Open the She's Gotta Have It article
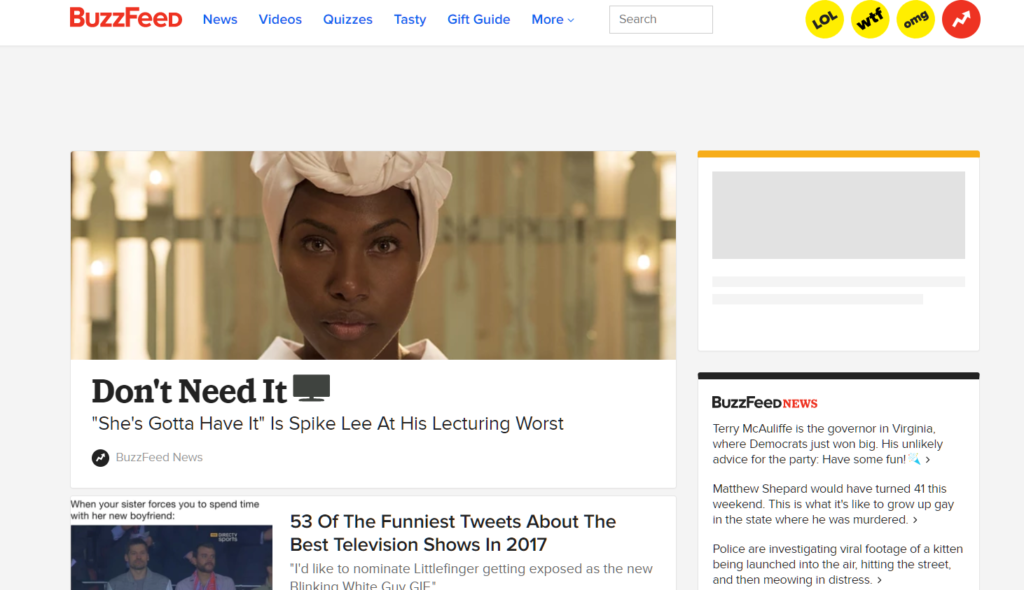The image size is (1024, 590). click(327, 423)
